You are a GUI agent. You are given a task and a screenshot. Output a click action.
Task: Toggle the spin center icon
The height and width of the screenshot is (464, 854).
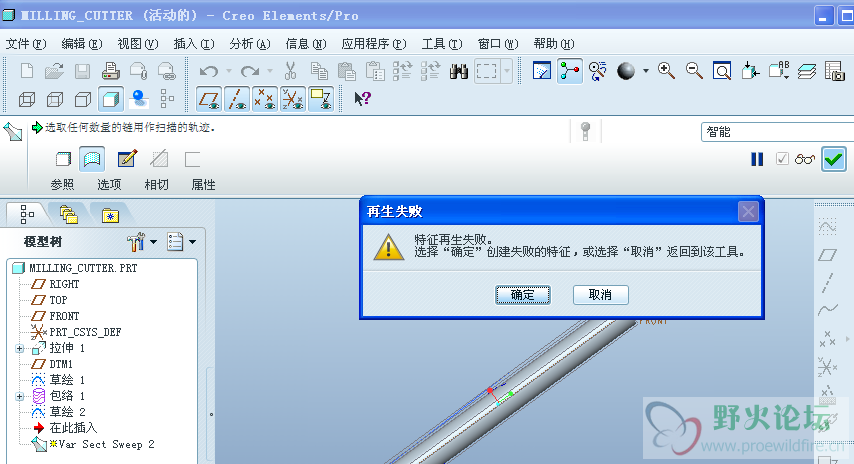pyautogui.click(x=570, y=71)
